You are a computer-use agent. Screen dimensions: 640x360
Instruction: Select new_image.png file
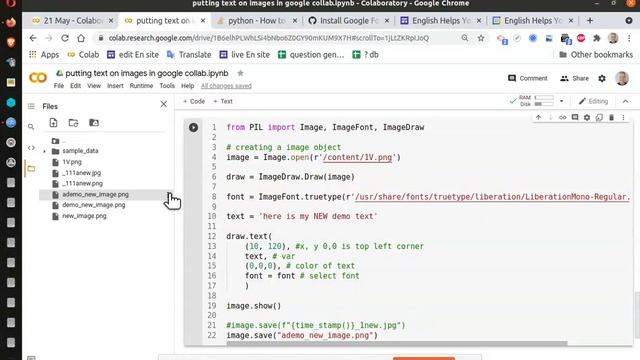click(x=84, y=216)
